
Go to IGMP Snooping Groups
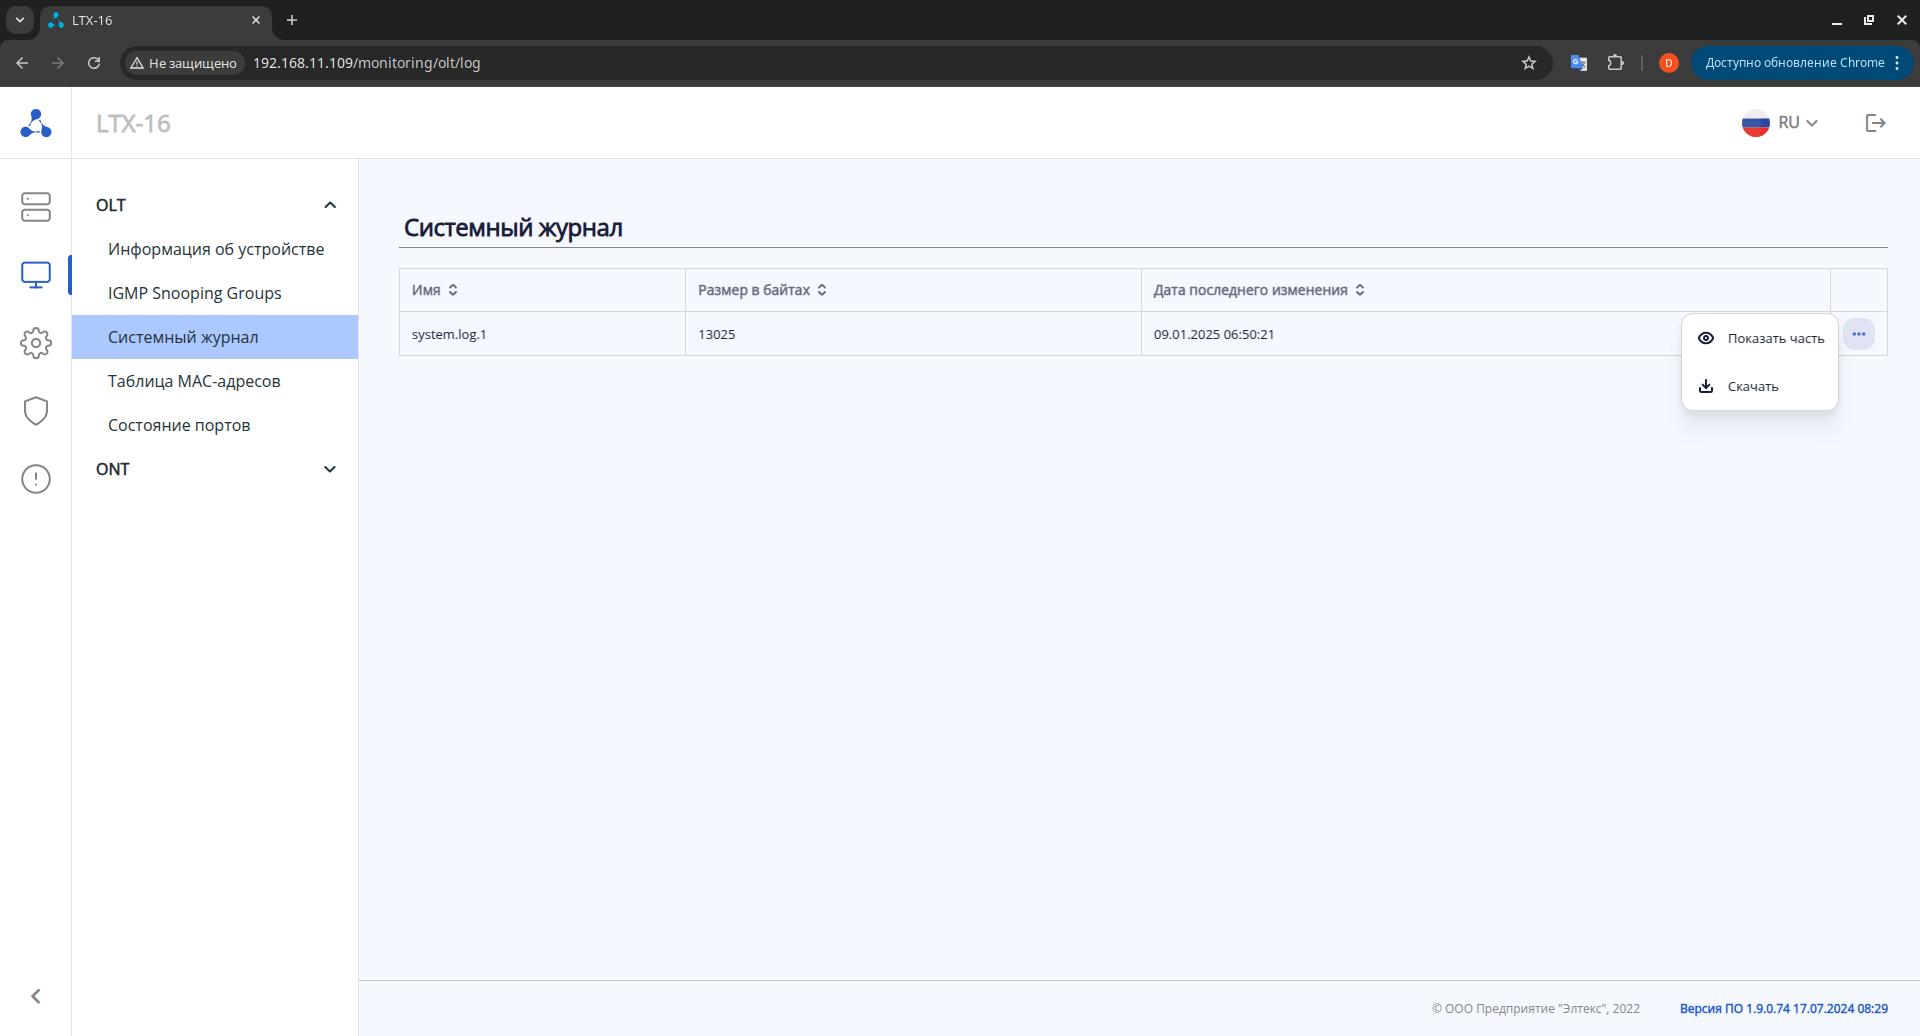pos(195,293)
